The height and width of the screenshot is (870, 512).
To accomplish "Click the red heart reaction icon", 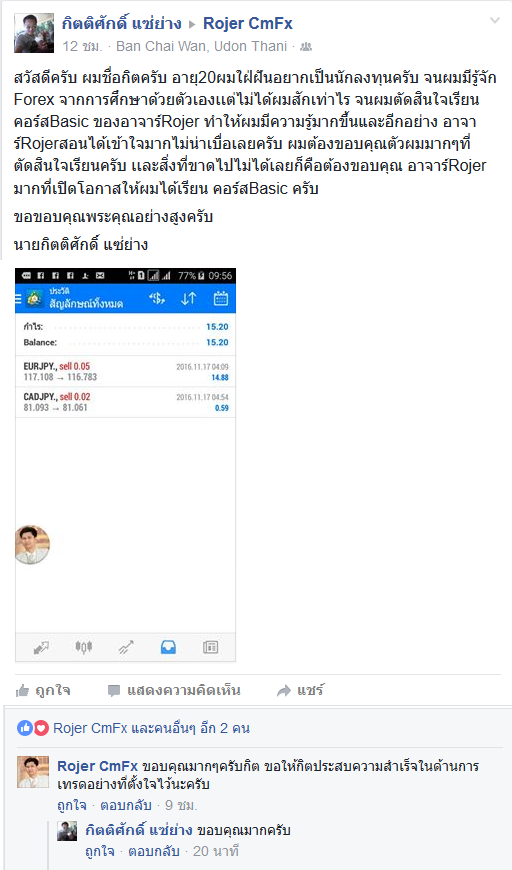I will (x=41, y=728).
